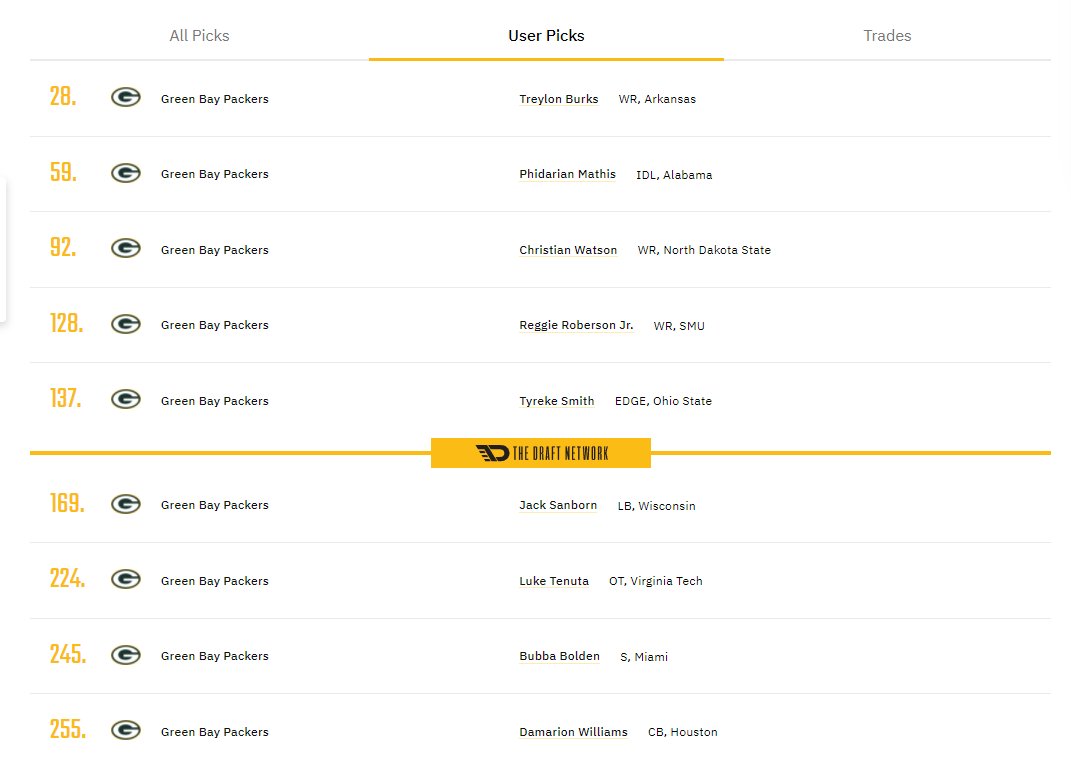
Task: Click 'WR, North Dakota State' text
Action: [704, 250]
